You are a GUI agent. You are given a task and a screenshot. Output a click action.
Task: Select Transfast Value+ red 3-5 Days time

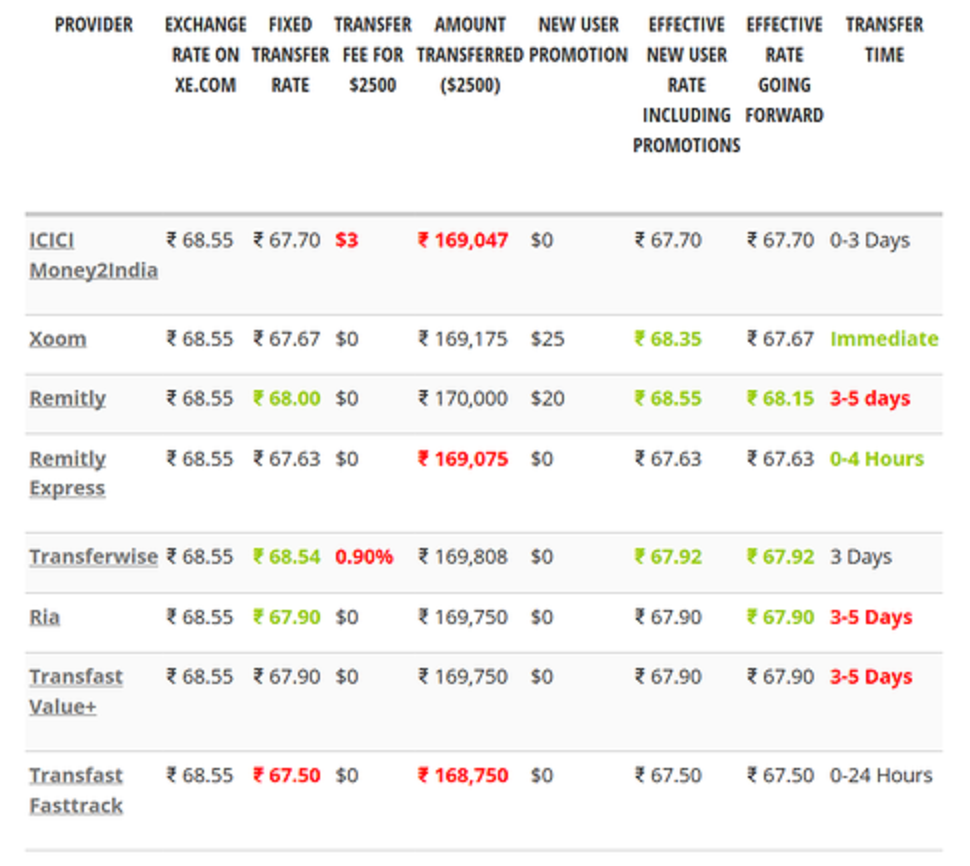pyautogui.click(x=871, y=677)
